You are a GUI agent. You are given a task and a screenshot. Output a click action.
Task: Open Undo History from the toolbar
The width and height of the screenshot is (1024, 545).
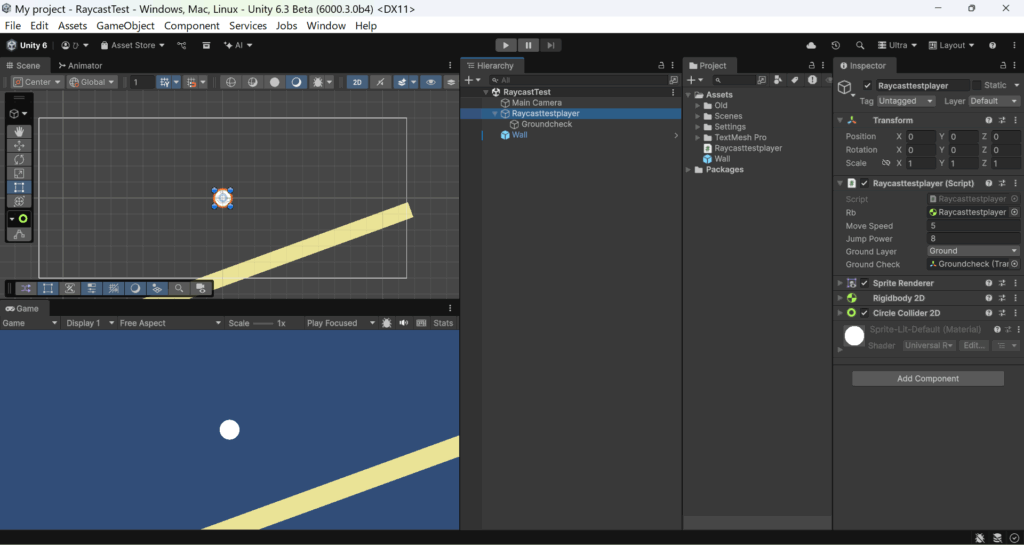(x=836, y=45)
